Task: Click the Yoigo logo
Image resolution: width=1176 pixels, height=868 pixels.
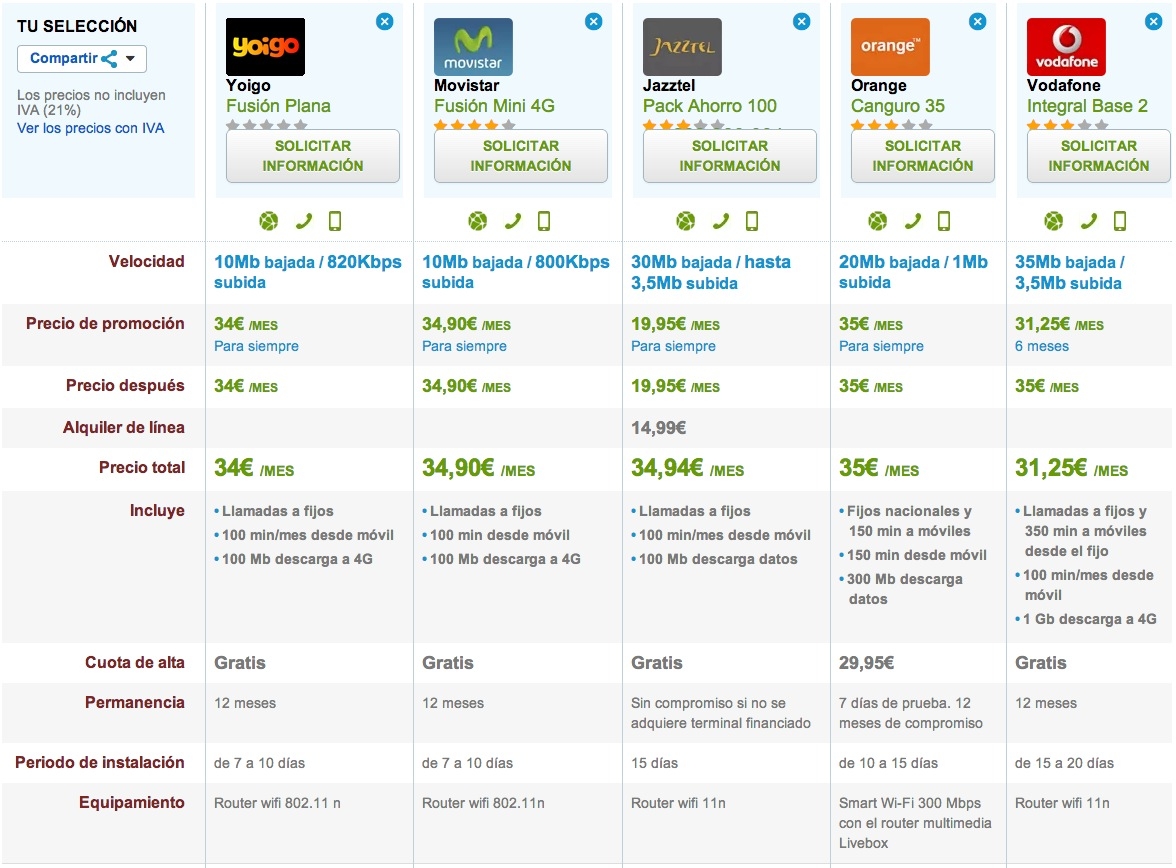Action: [266, 47]
